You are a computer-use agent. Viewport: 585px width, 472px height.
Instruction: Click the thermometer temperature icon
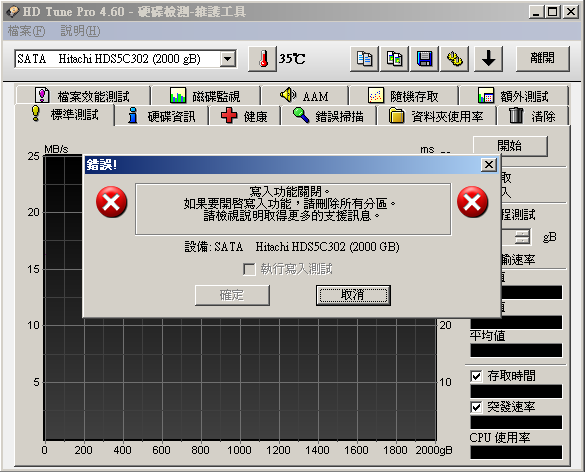[x=263, y=59]
